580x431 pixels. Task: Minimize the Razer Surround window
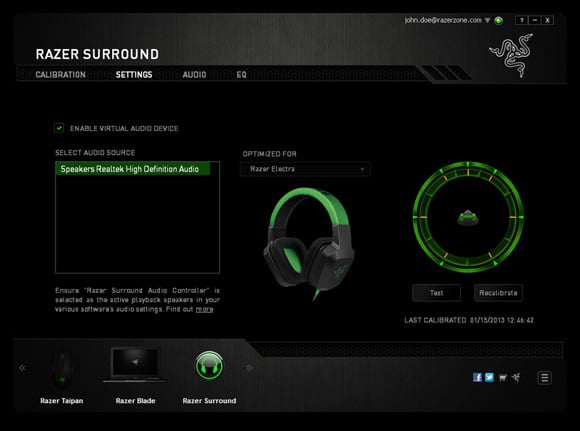click(535, 20)
